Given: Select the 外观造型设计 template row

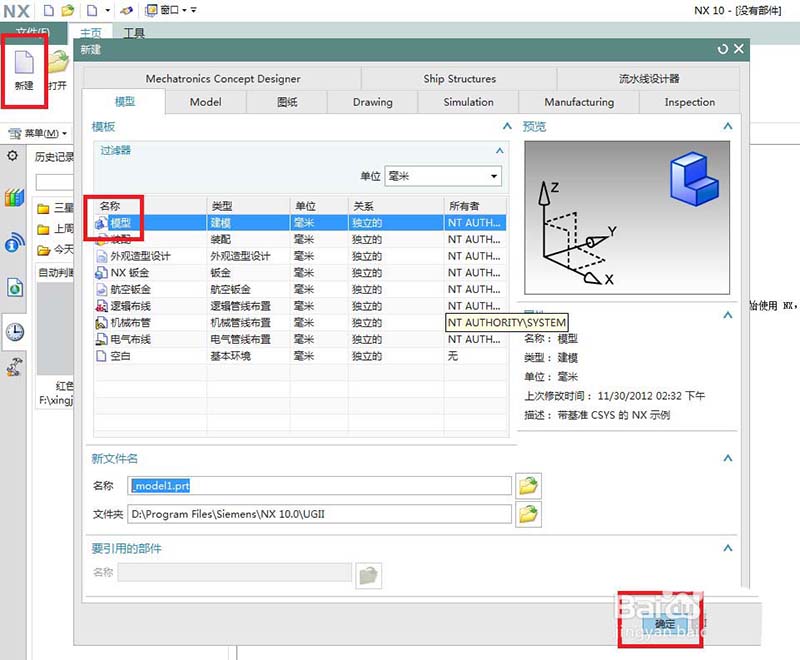Looking at the screenshot, I should (x=301, y=256).
